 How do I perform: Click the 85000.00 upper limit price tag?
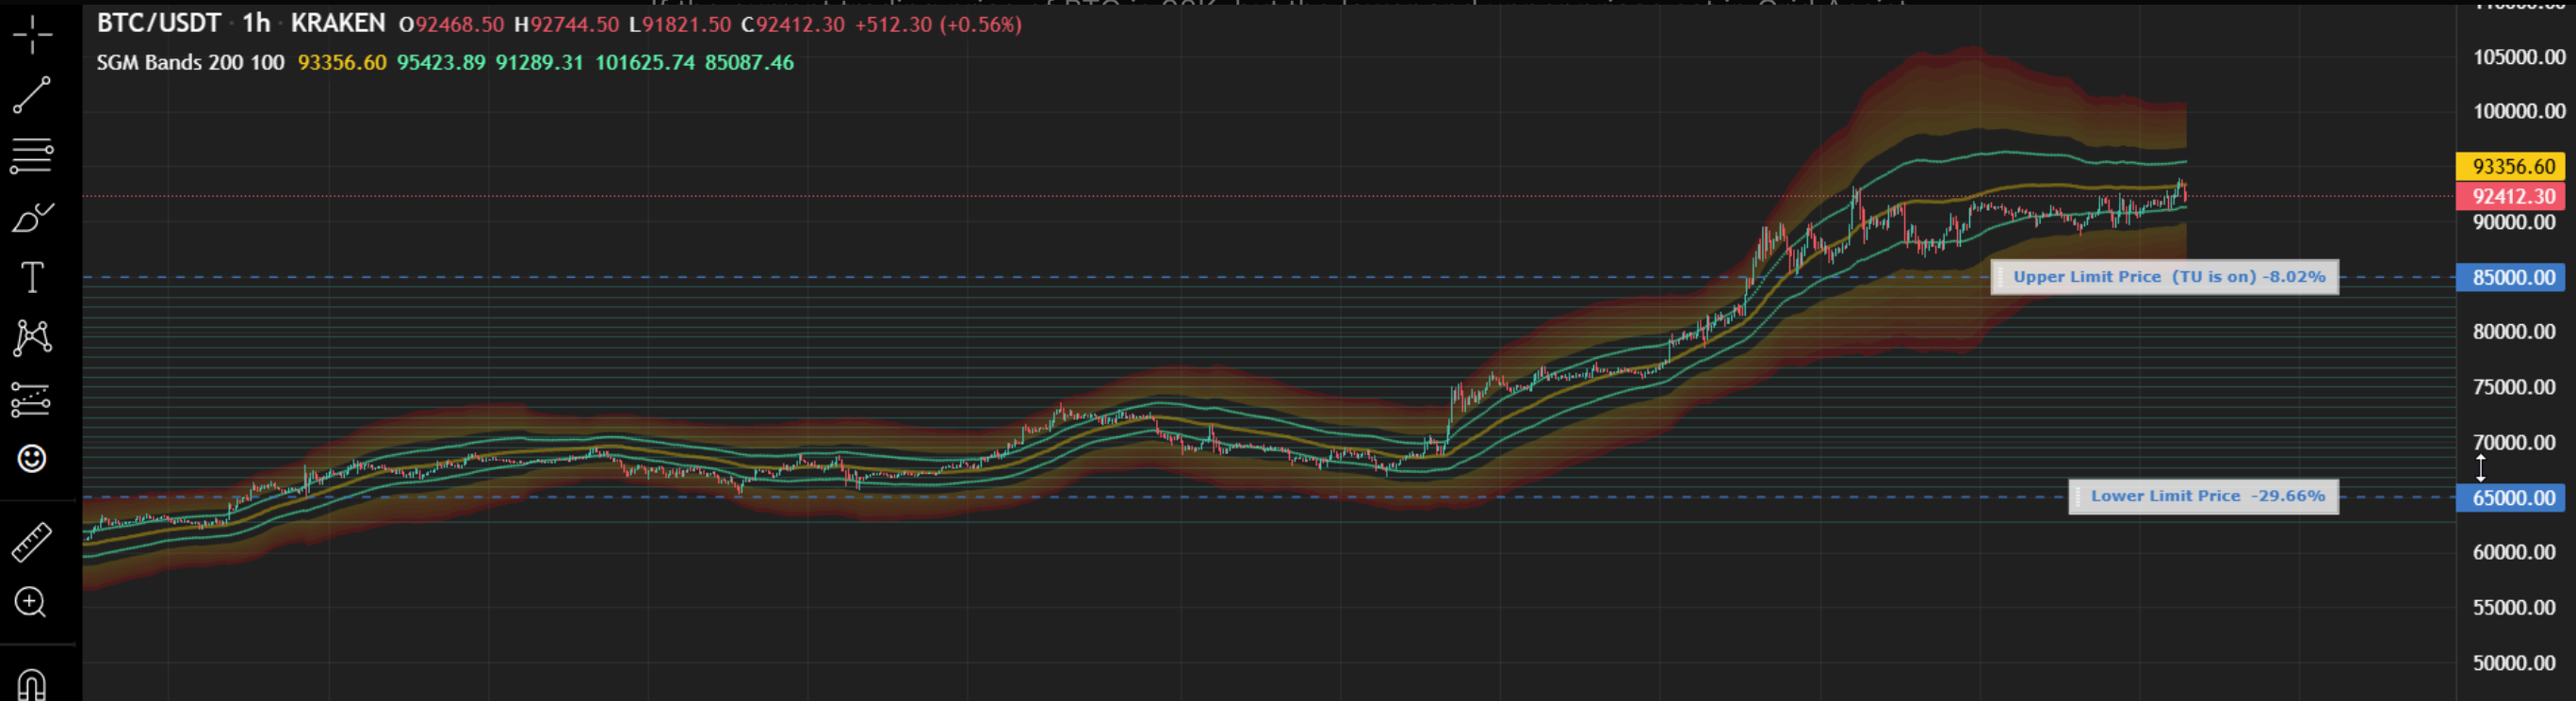tap(2514, 277)
